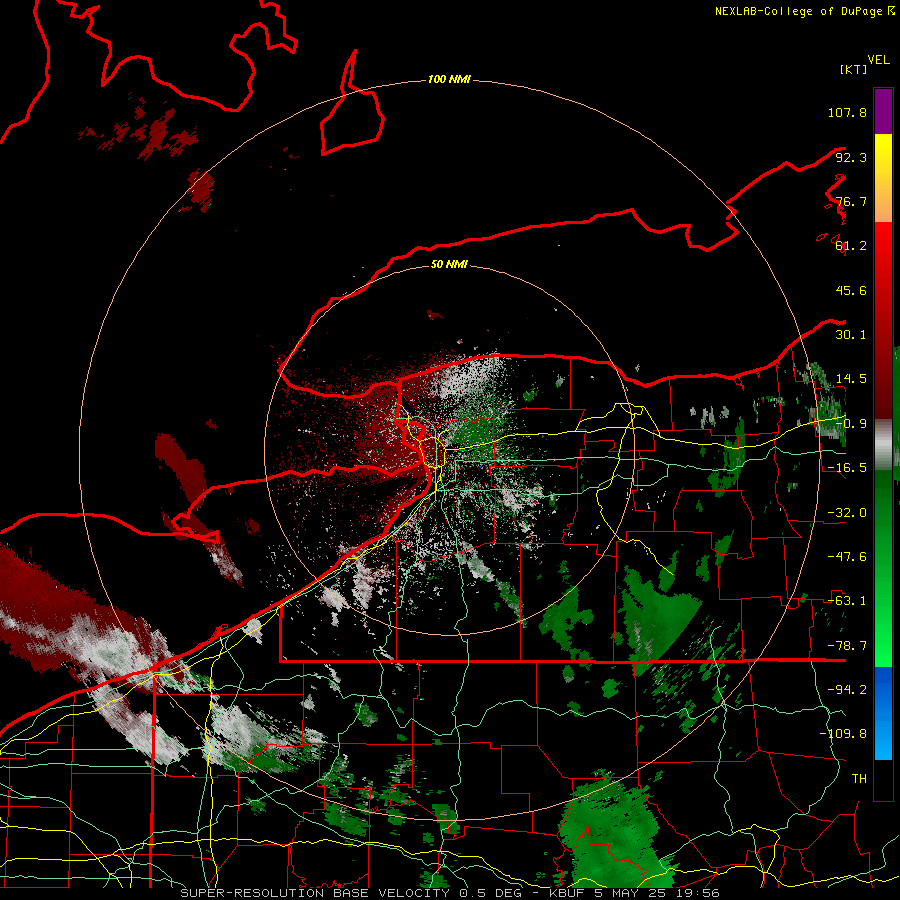Click the green segment of velocity scale

pyautogui.click(x=883, y=568)
